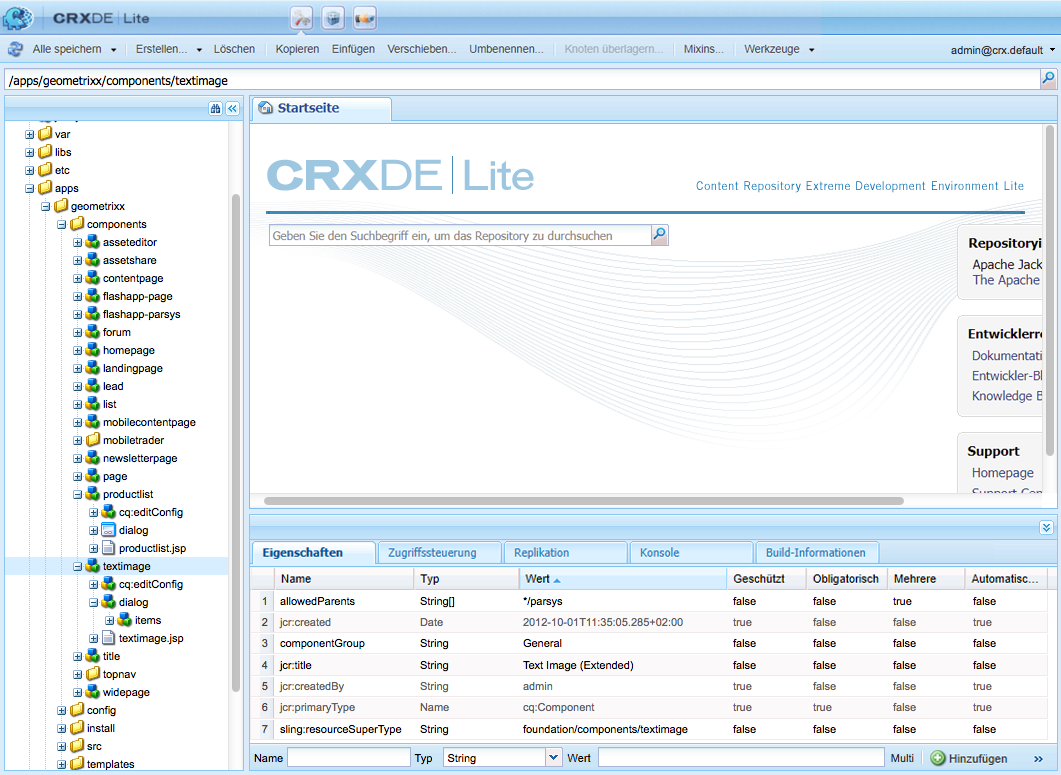The image size is (1061, 775).
Task: Click the repository search magnifier button
Action: (x=659, y=235)
